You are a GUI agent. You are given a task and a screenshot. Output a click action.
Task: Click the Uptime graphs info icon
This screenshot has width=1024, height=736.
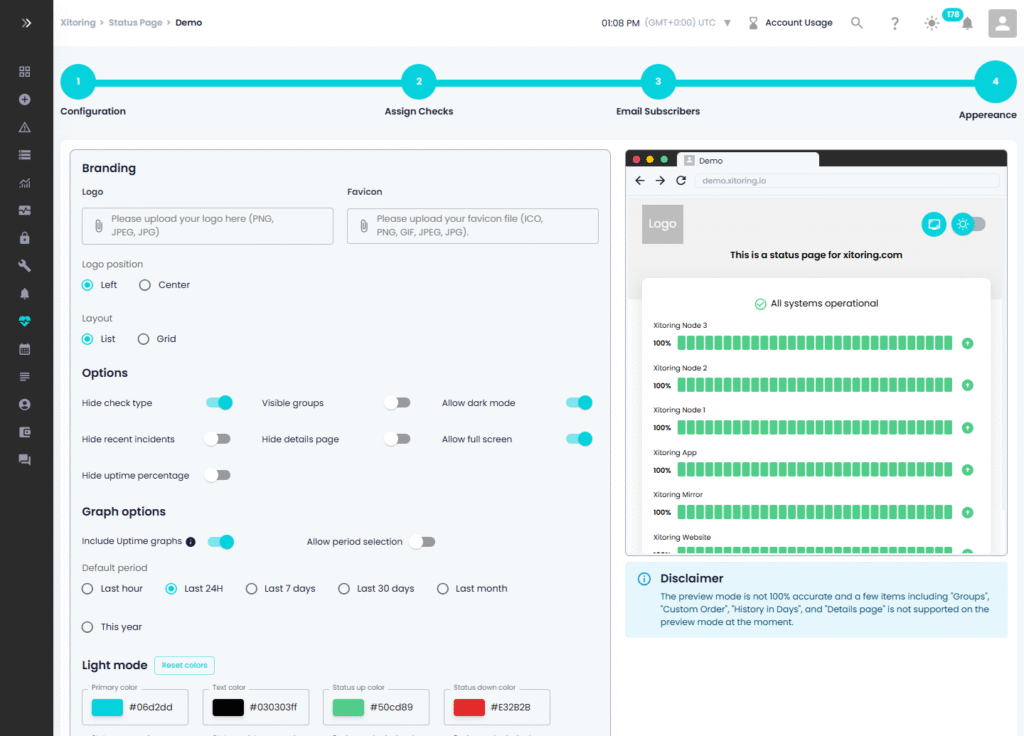[x=191, y=542]
